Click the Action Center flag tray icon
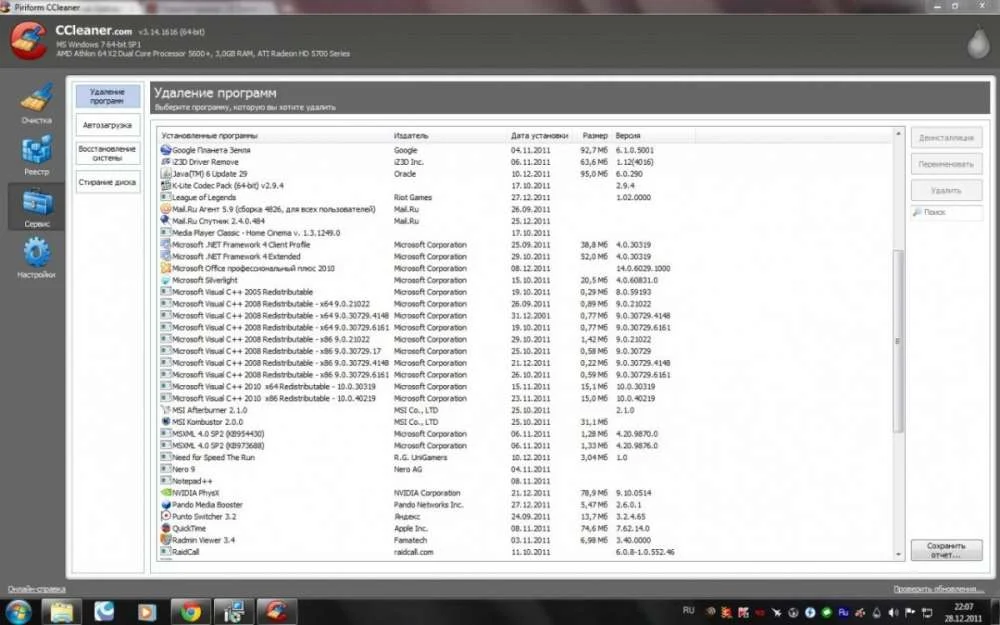Viewport: 1000px width, 625px height. click(910, 613)
